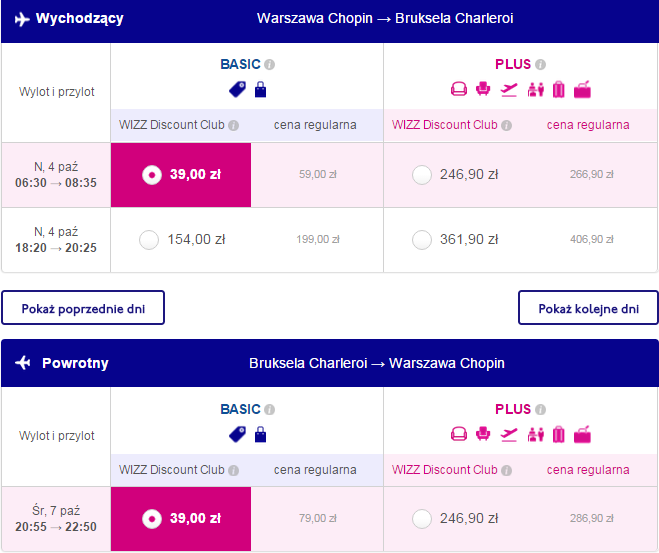Viewport: 659px width, 553px height.
Task: Click Pokaż poprzednie dni button
Action: click(x=83, y=308)
